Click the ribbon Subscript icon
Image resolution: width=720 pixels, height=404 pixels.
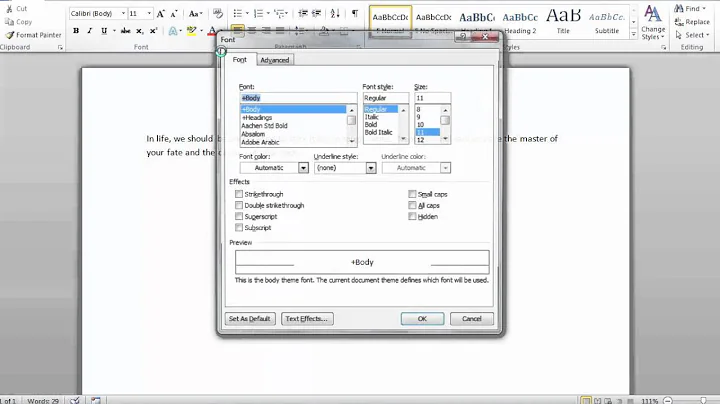139,31
